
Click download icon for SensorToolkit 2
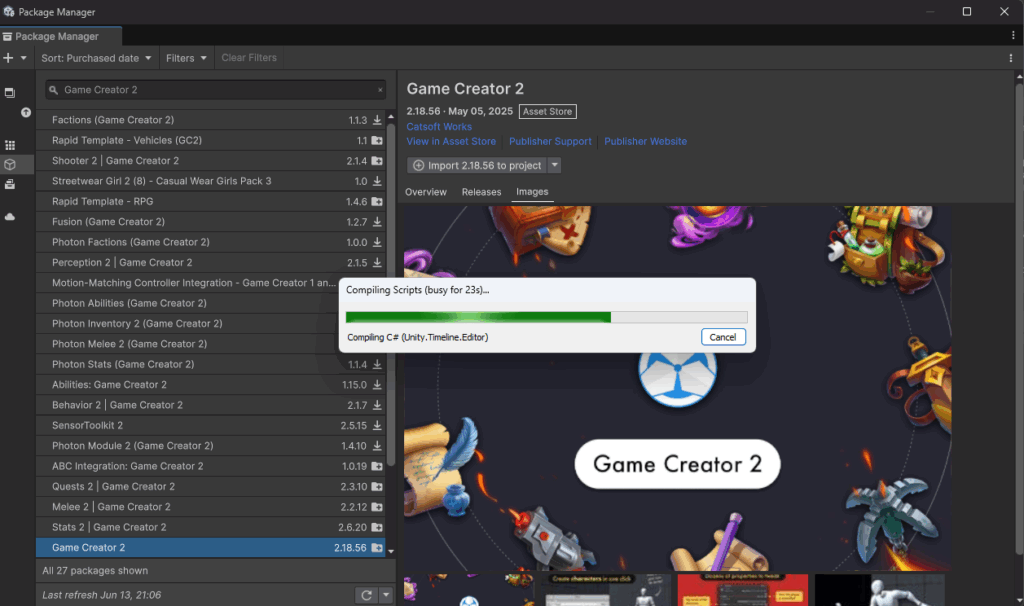[377, 425]
